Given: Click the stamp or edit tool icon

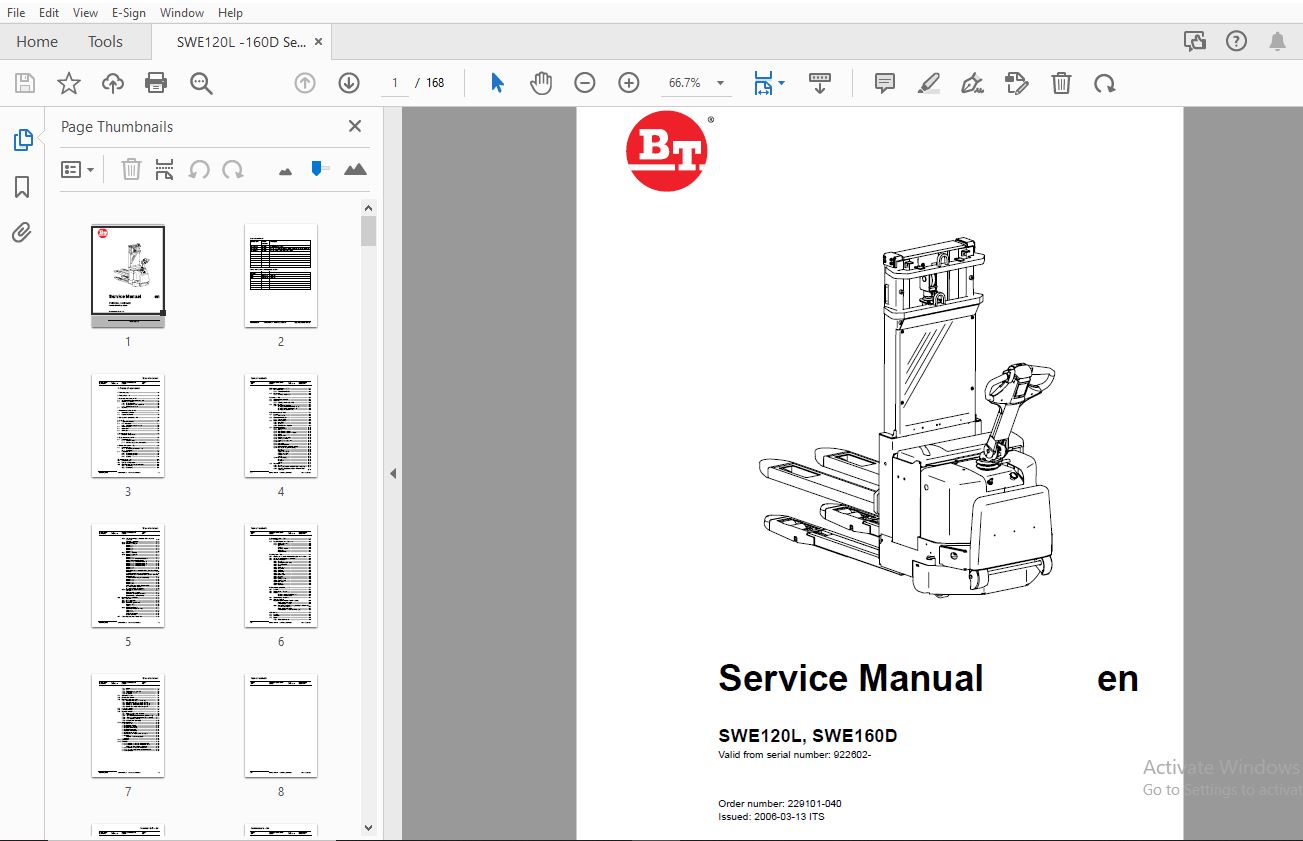Looking at the screenshot, I should 1016,83.
